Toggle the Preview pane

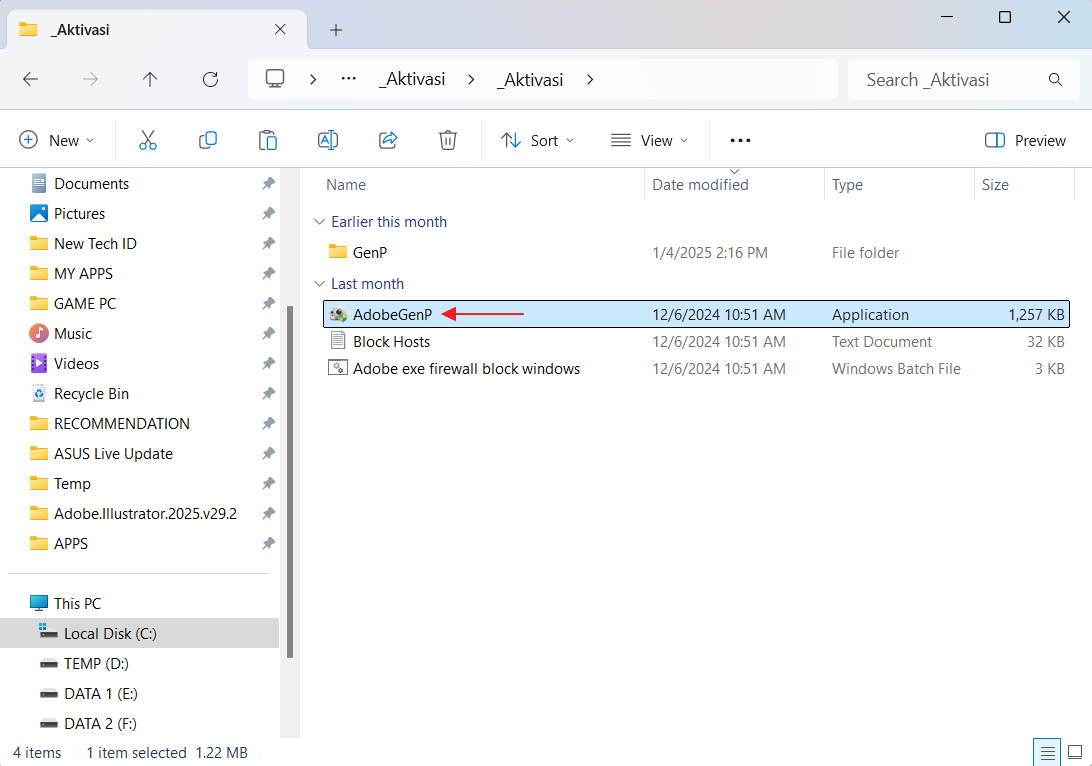point(1025,141)
